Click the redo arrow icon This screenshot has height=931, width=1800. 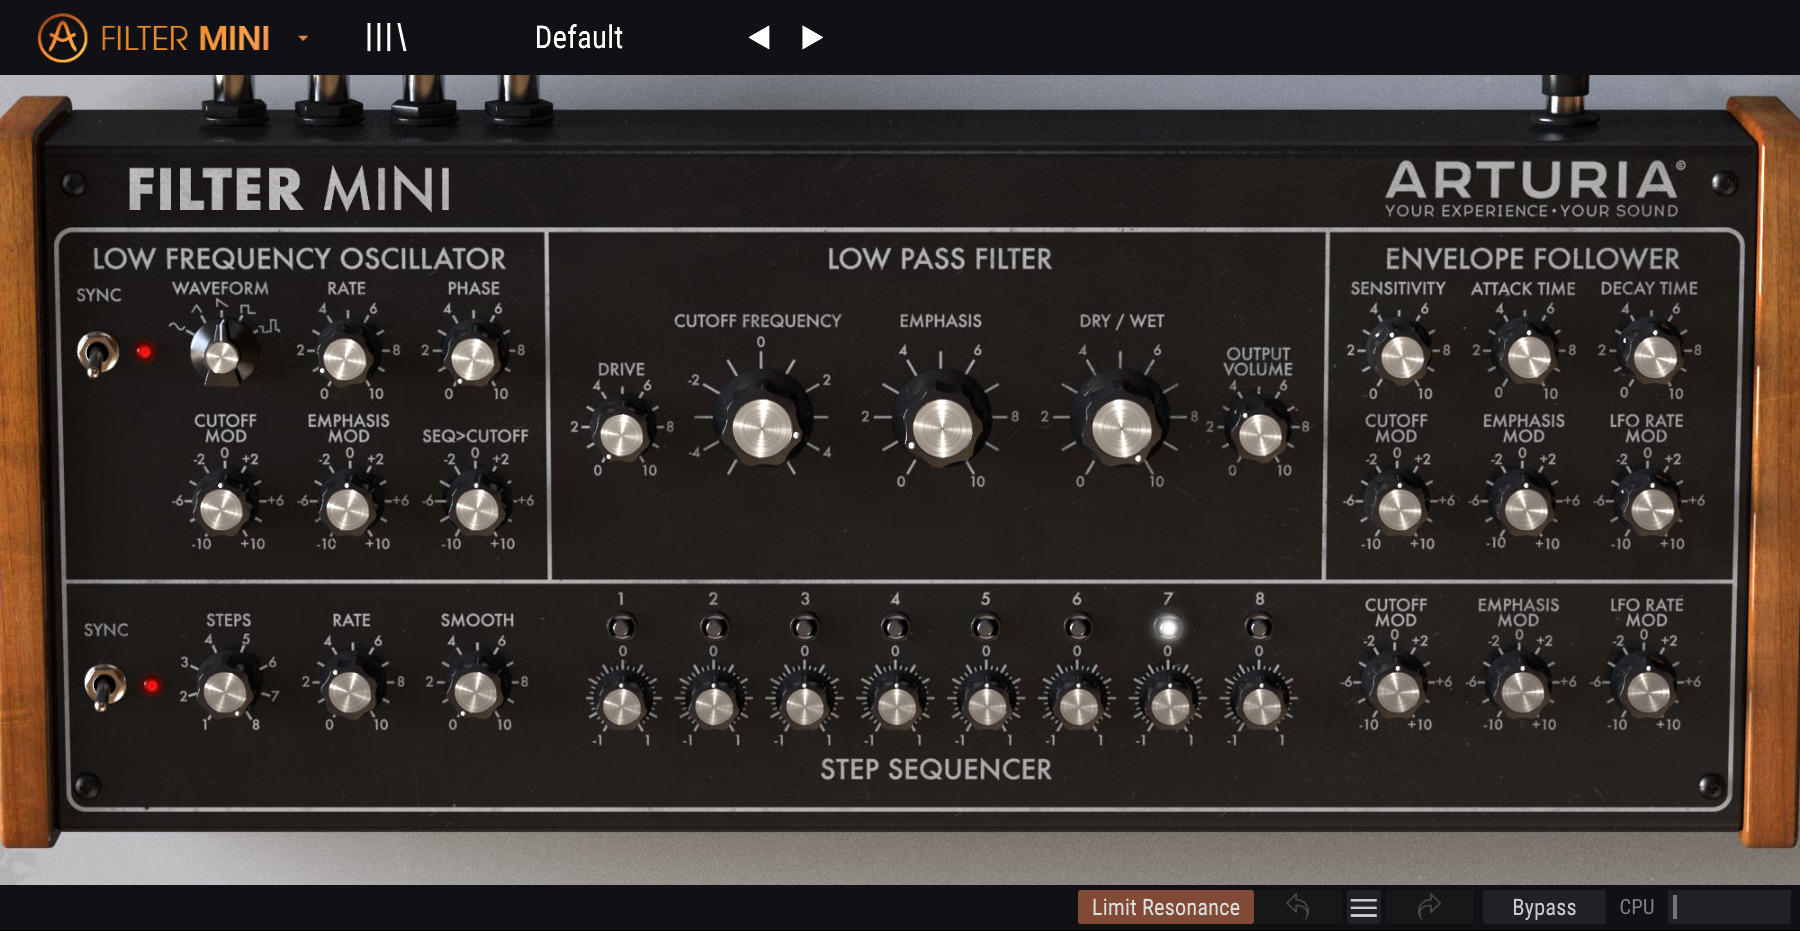(x=1429, y=907)
